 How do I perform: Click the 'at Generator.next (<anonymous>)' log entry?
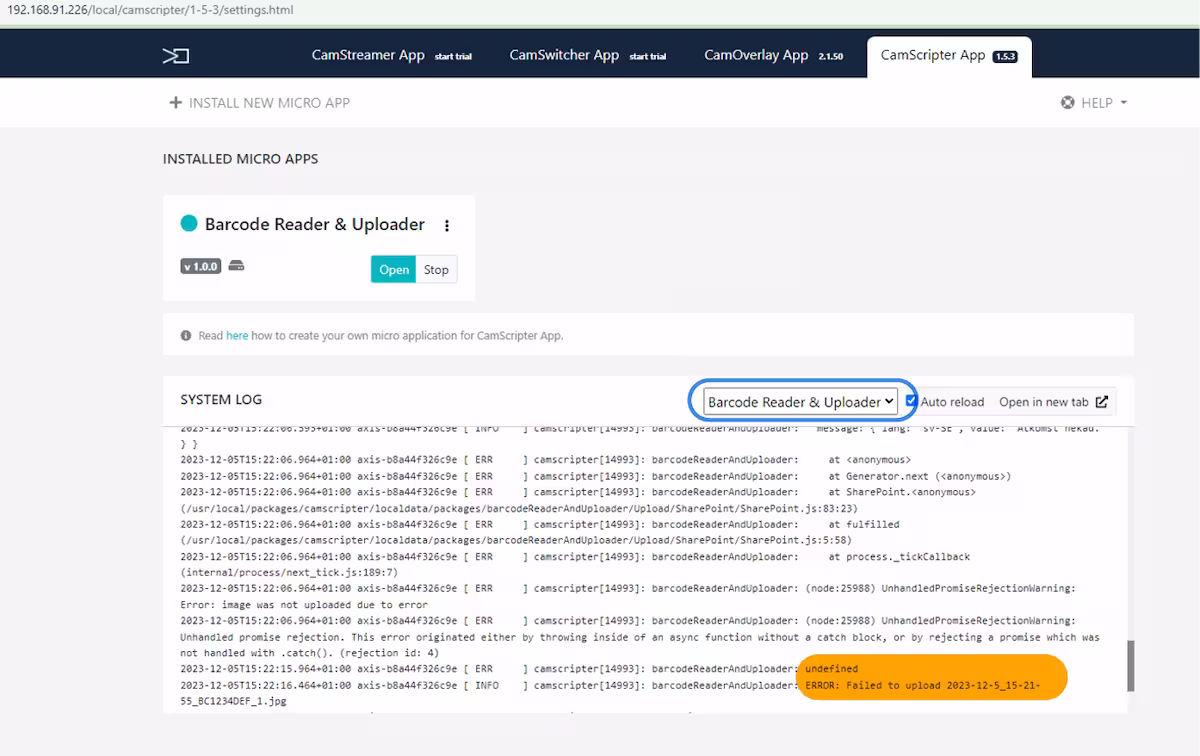[x=919, y=476]
